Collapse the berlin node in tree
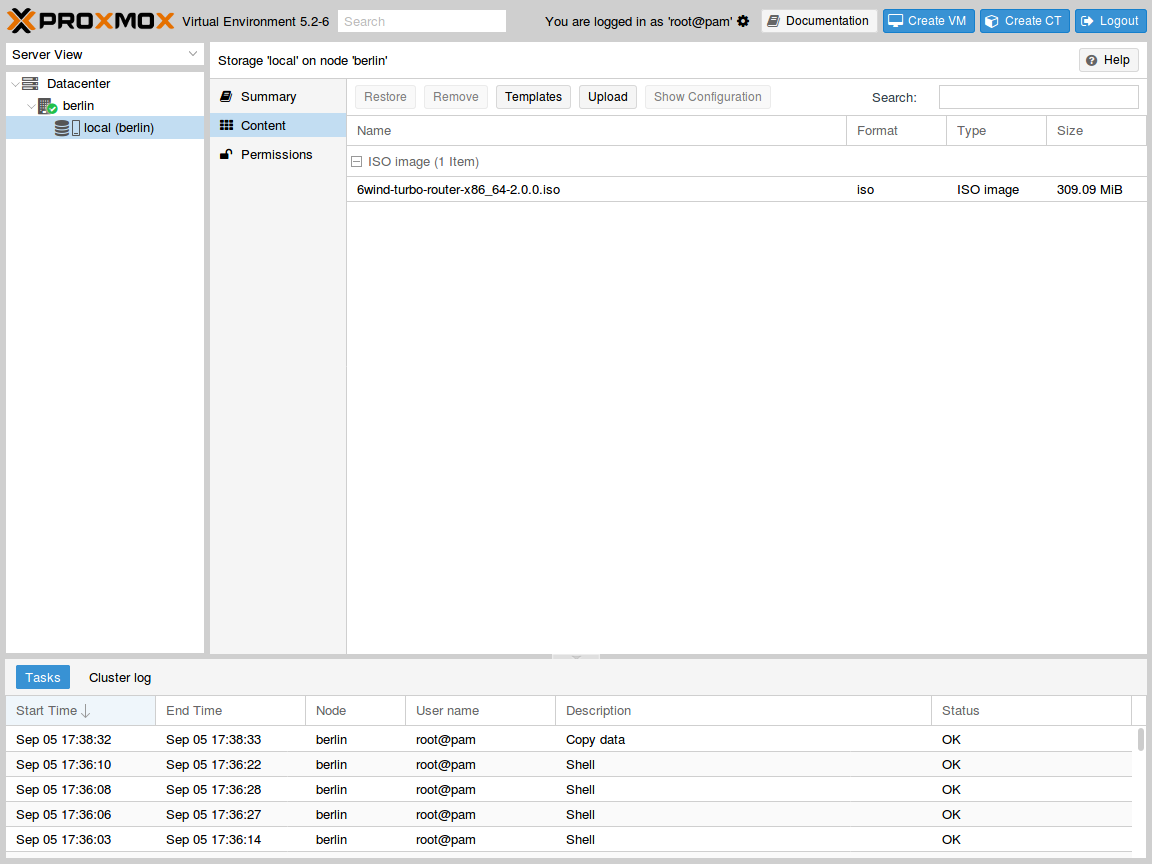This screenshot has width=1152, height=864. click(31, 106)
